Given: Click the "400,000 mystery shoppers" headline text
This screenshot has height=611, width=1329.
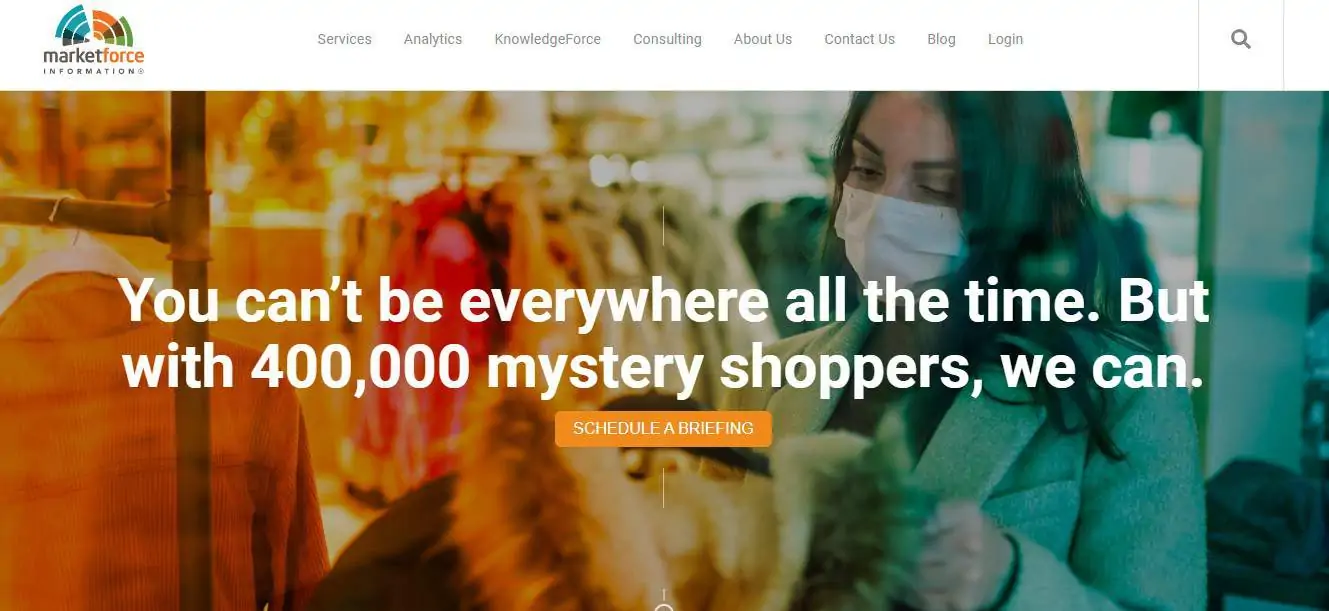Looking at the screenshot, I should (x=609, y=368).
